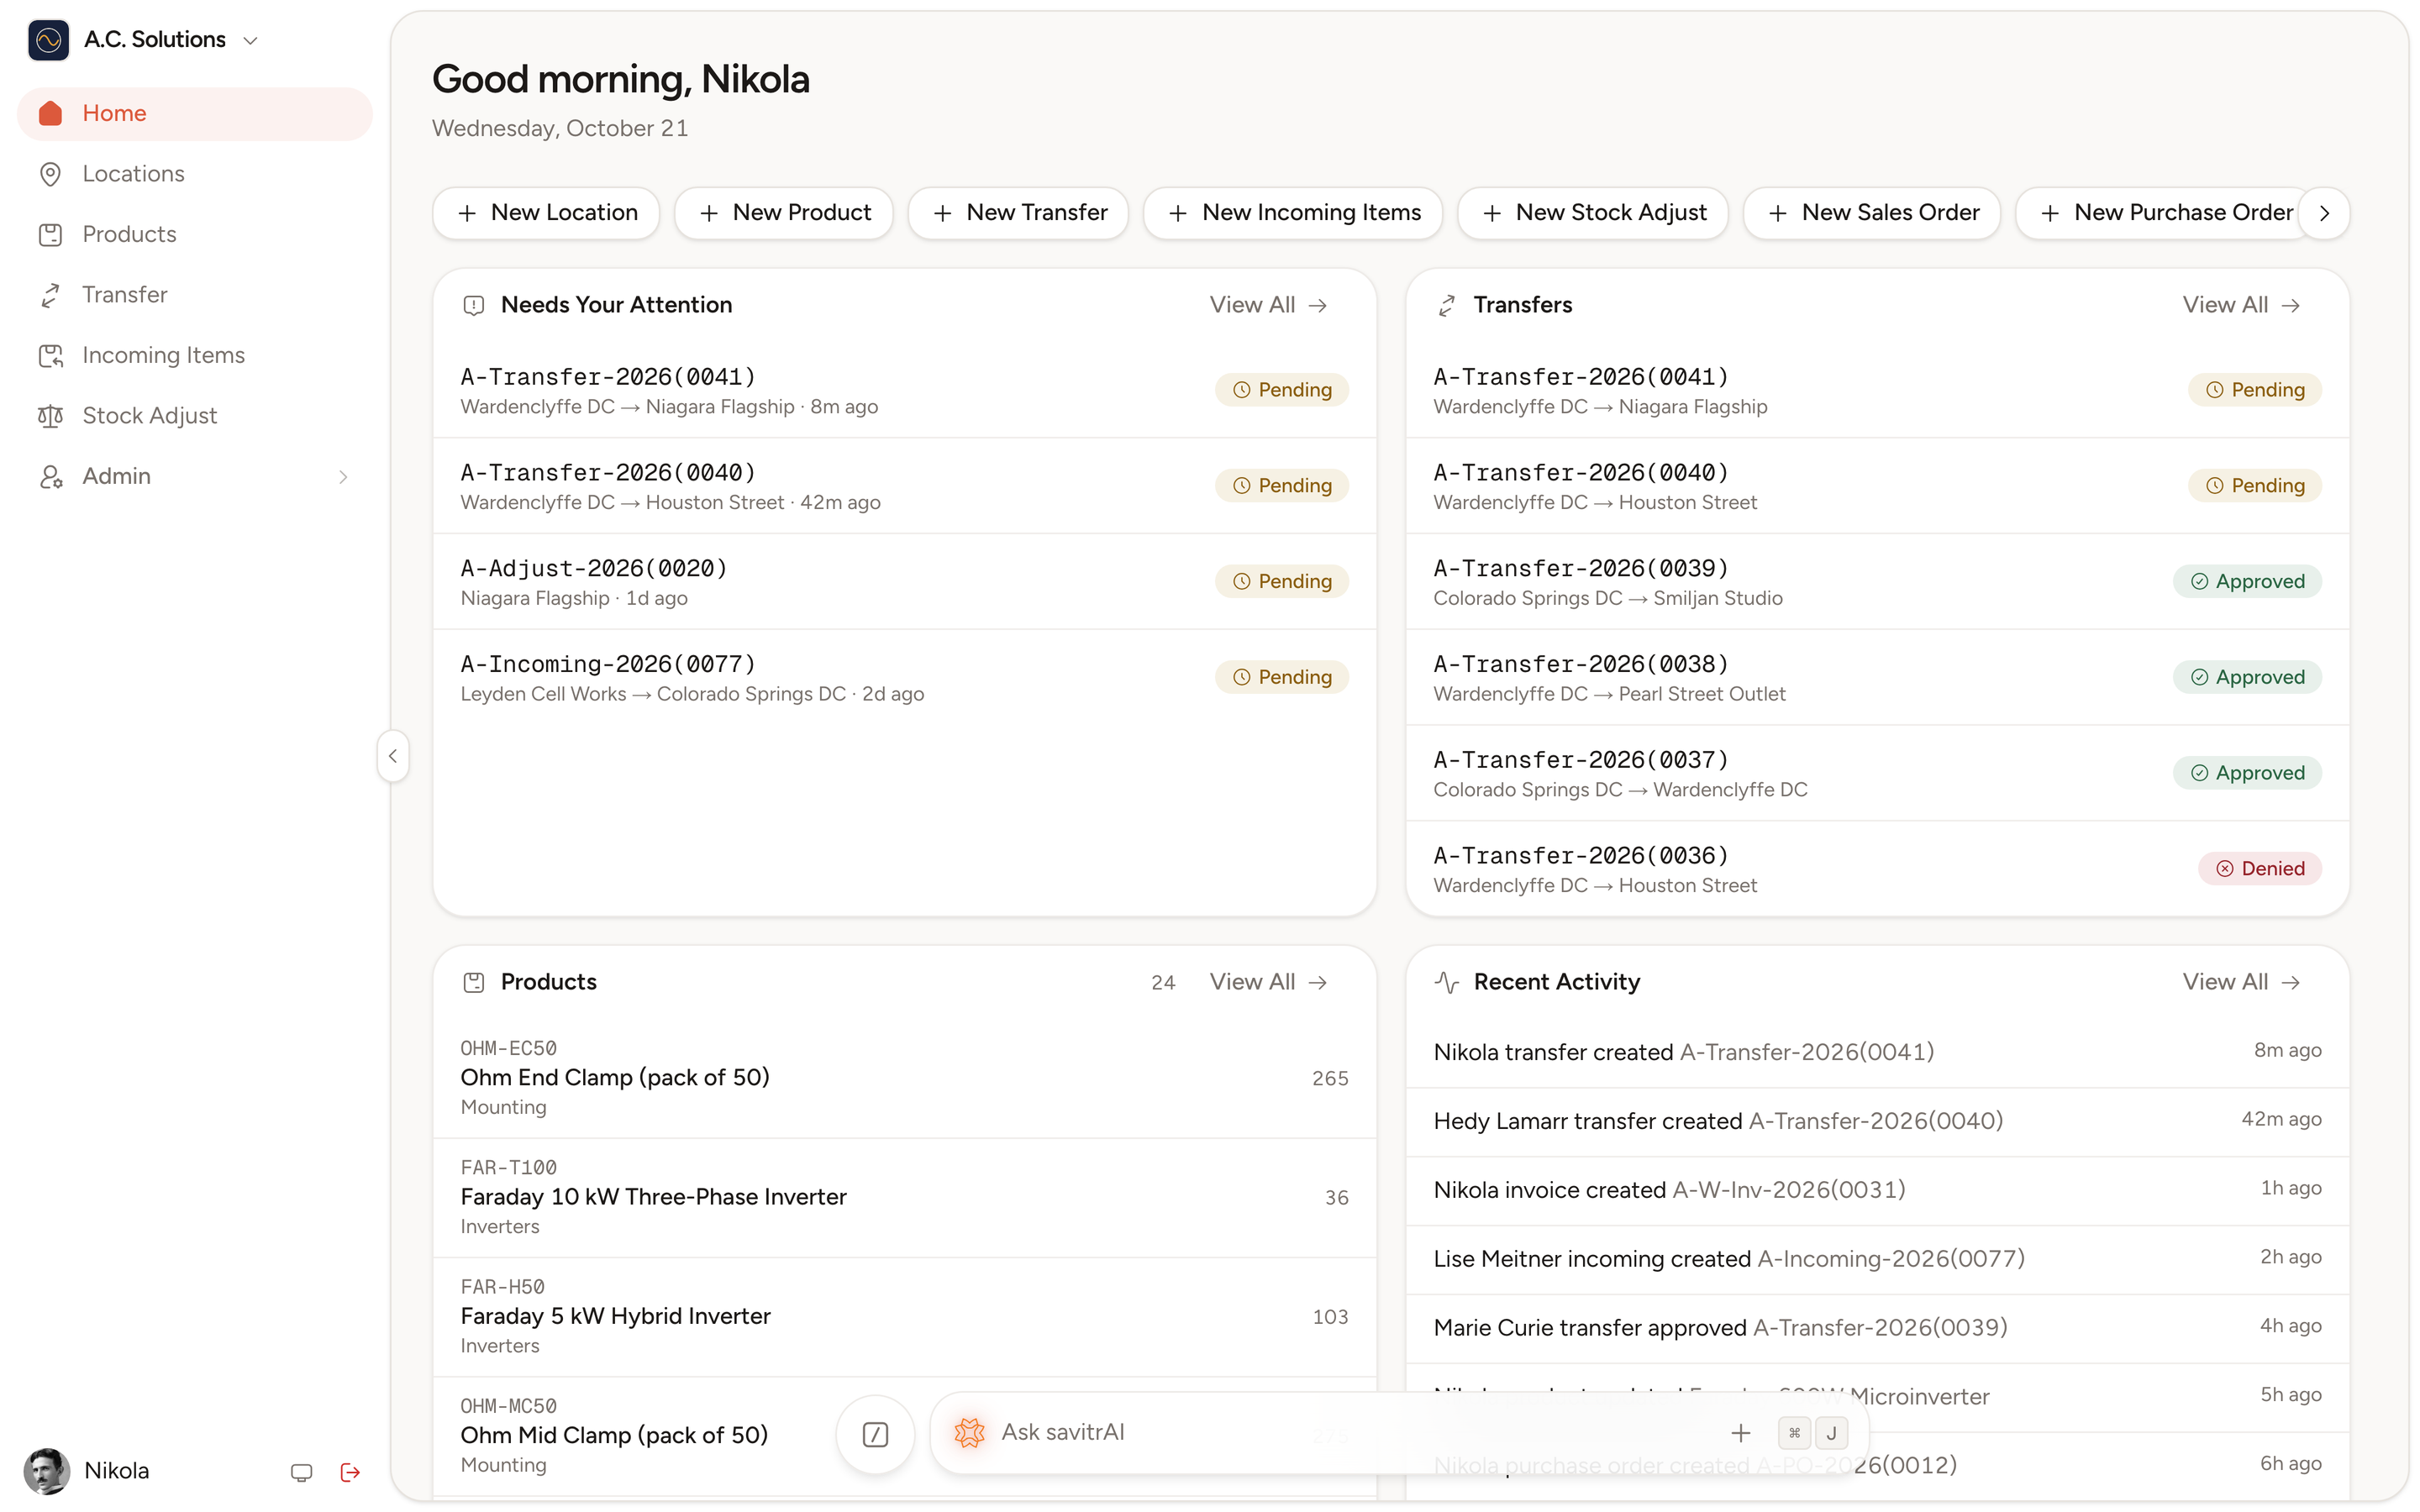View all Recent Activity entries
This screenshot has height=1512, width=2420.
coord(2241,982)
